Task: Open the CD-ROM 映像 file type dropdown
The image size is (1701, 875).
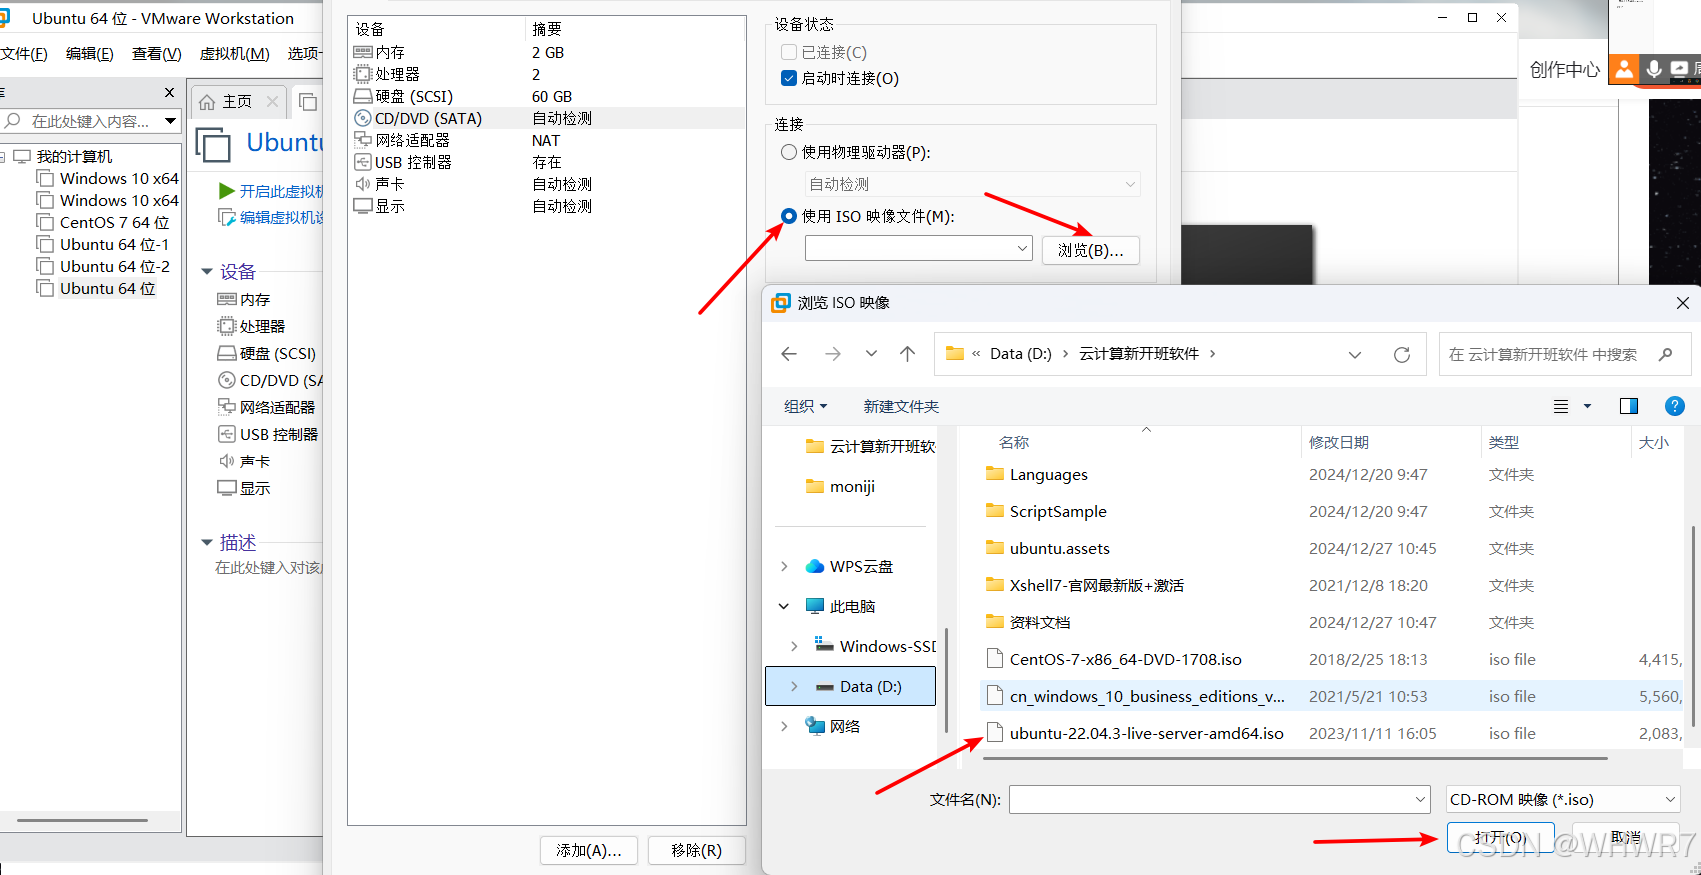Action: (x=1670, y=799)
